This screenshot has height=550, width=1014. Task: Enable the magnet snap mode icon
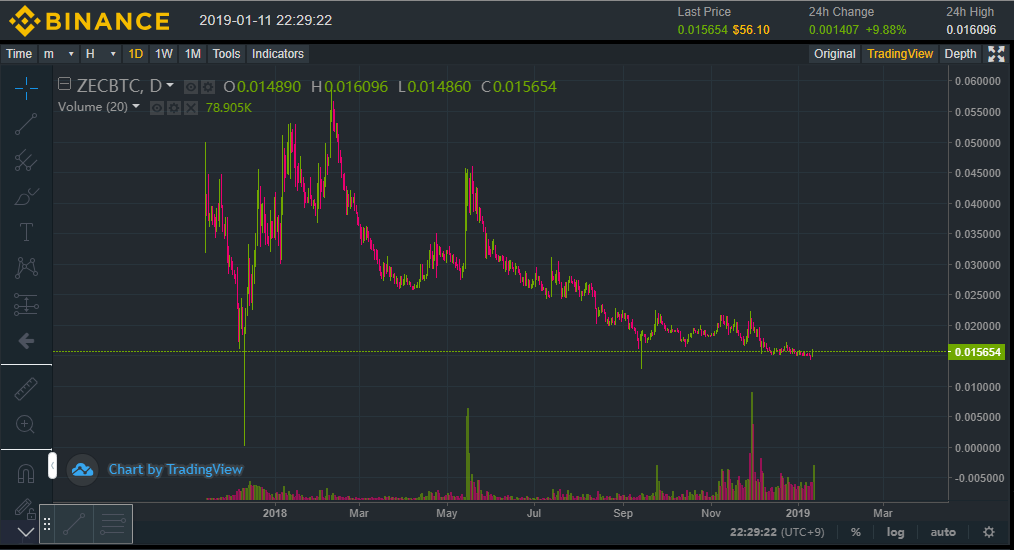(26, 472)
